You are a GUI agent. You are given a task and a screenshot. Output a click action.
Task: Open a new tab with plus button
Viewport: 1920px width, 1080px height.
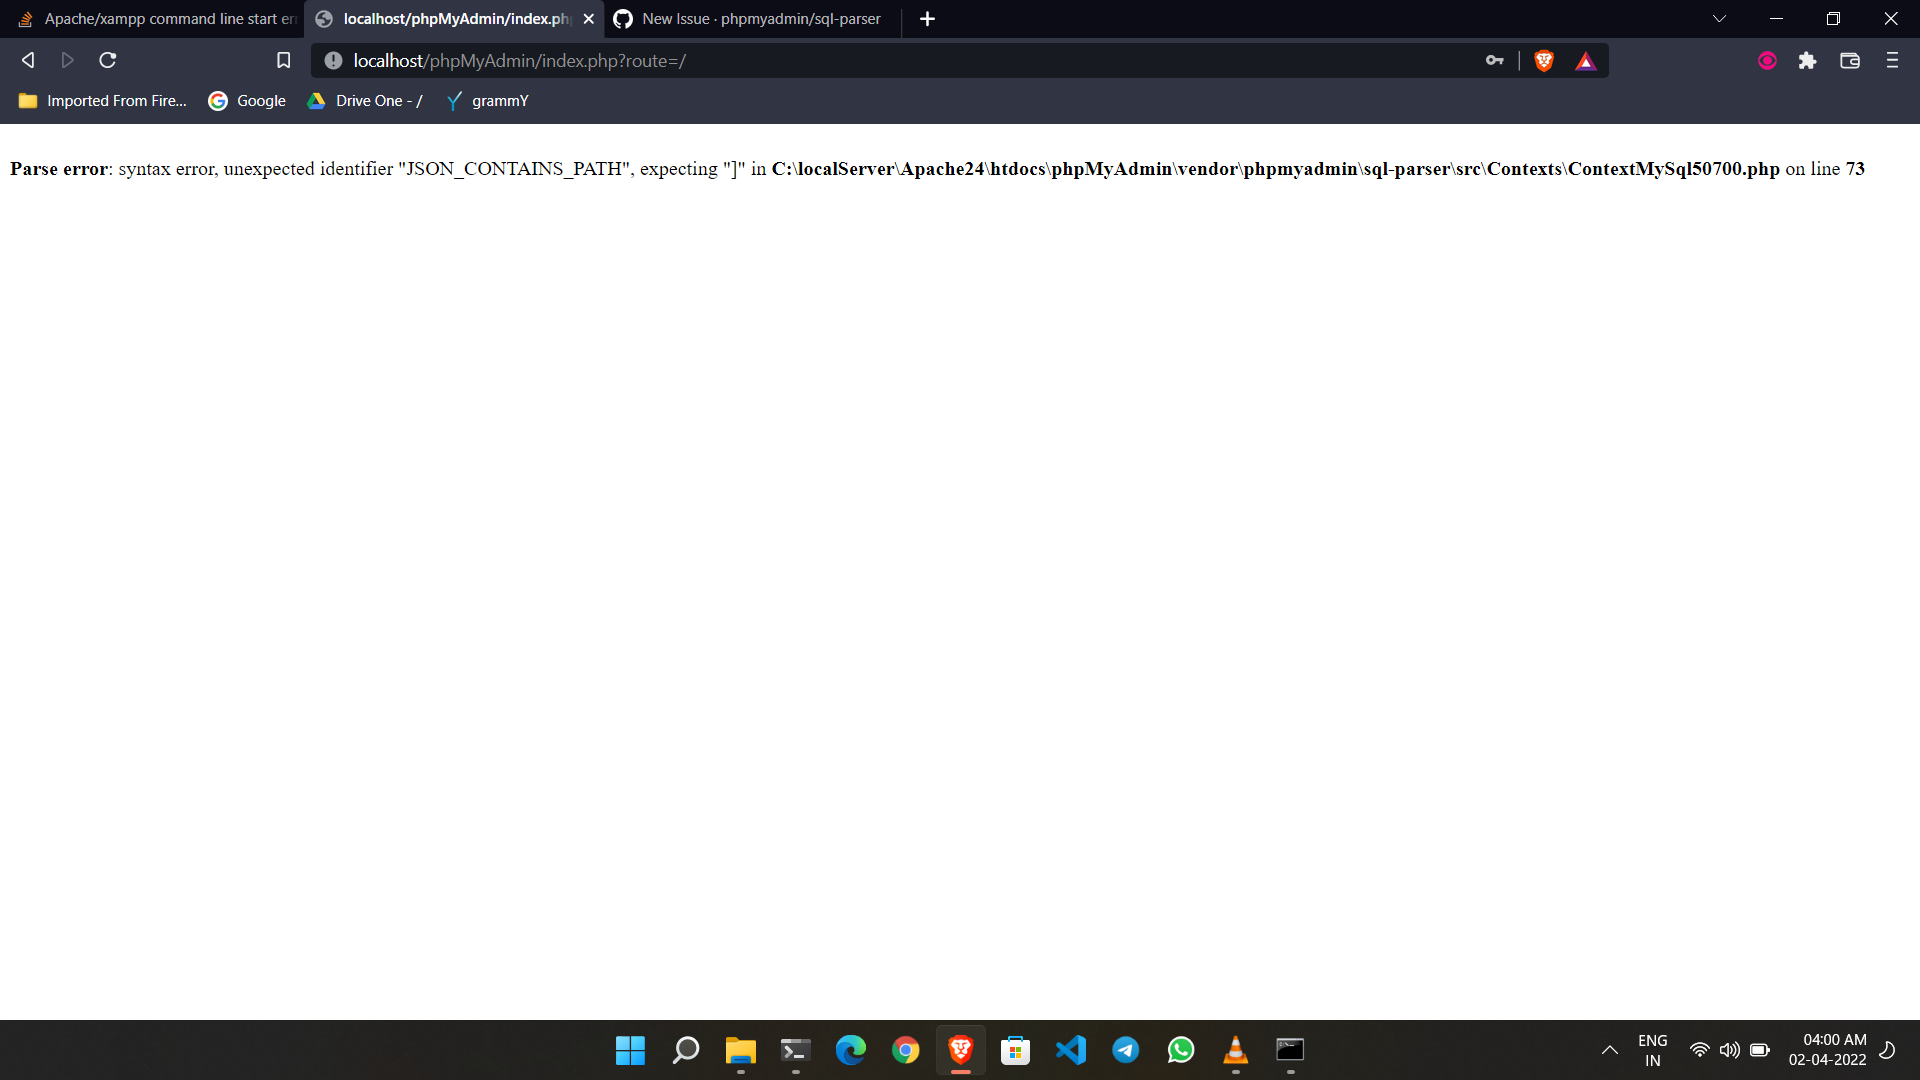927,19
